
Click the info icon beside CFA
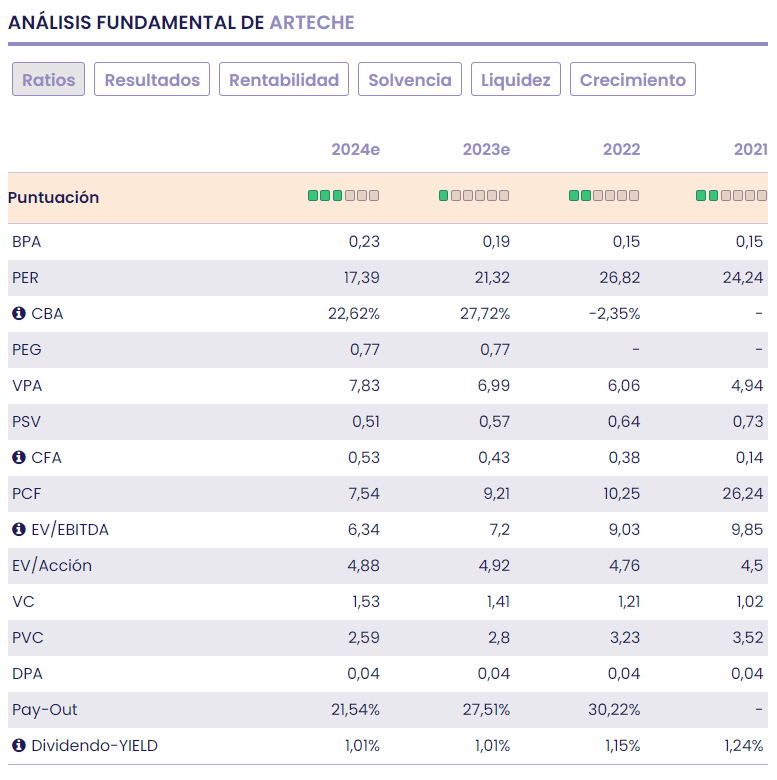tap(19, 458)
